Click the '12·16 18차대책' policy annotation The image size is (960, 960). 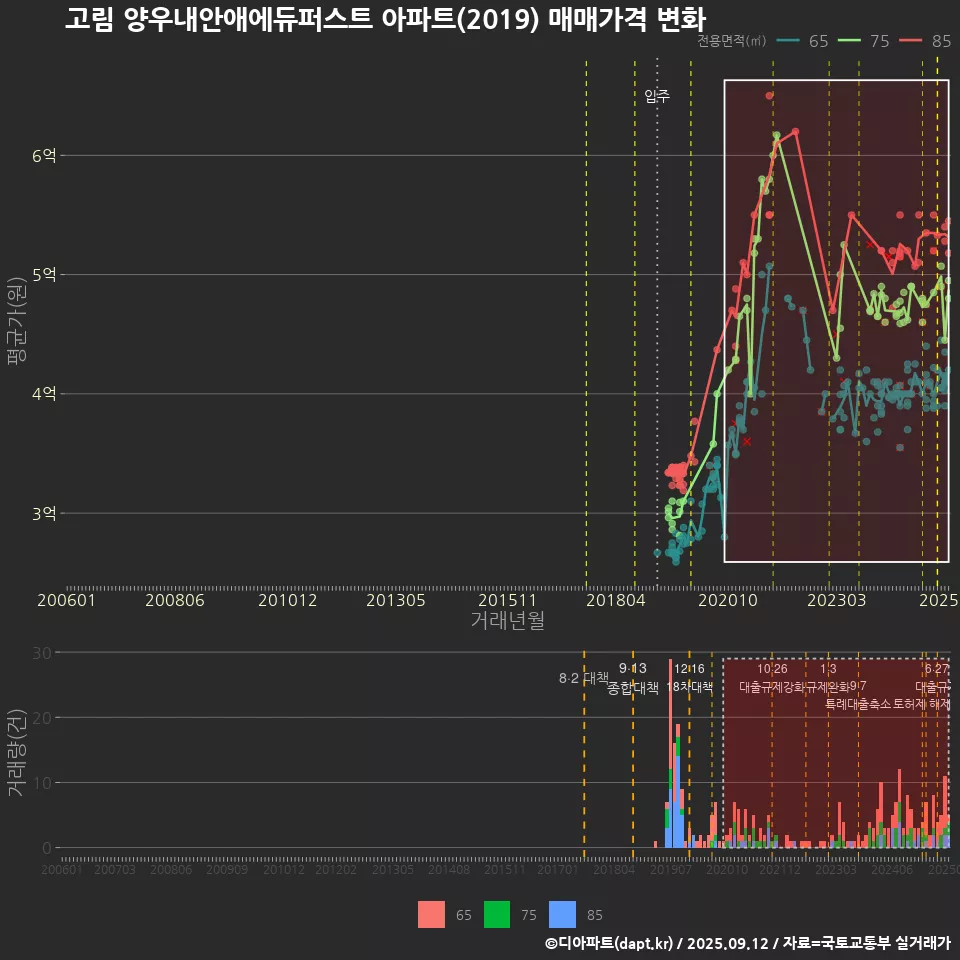(x=689, y=678)
